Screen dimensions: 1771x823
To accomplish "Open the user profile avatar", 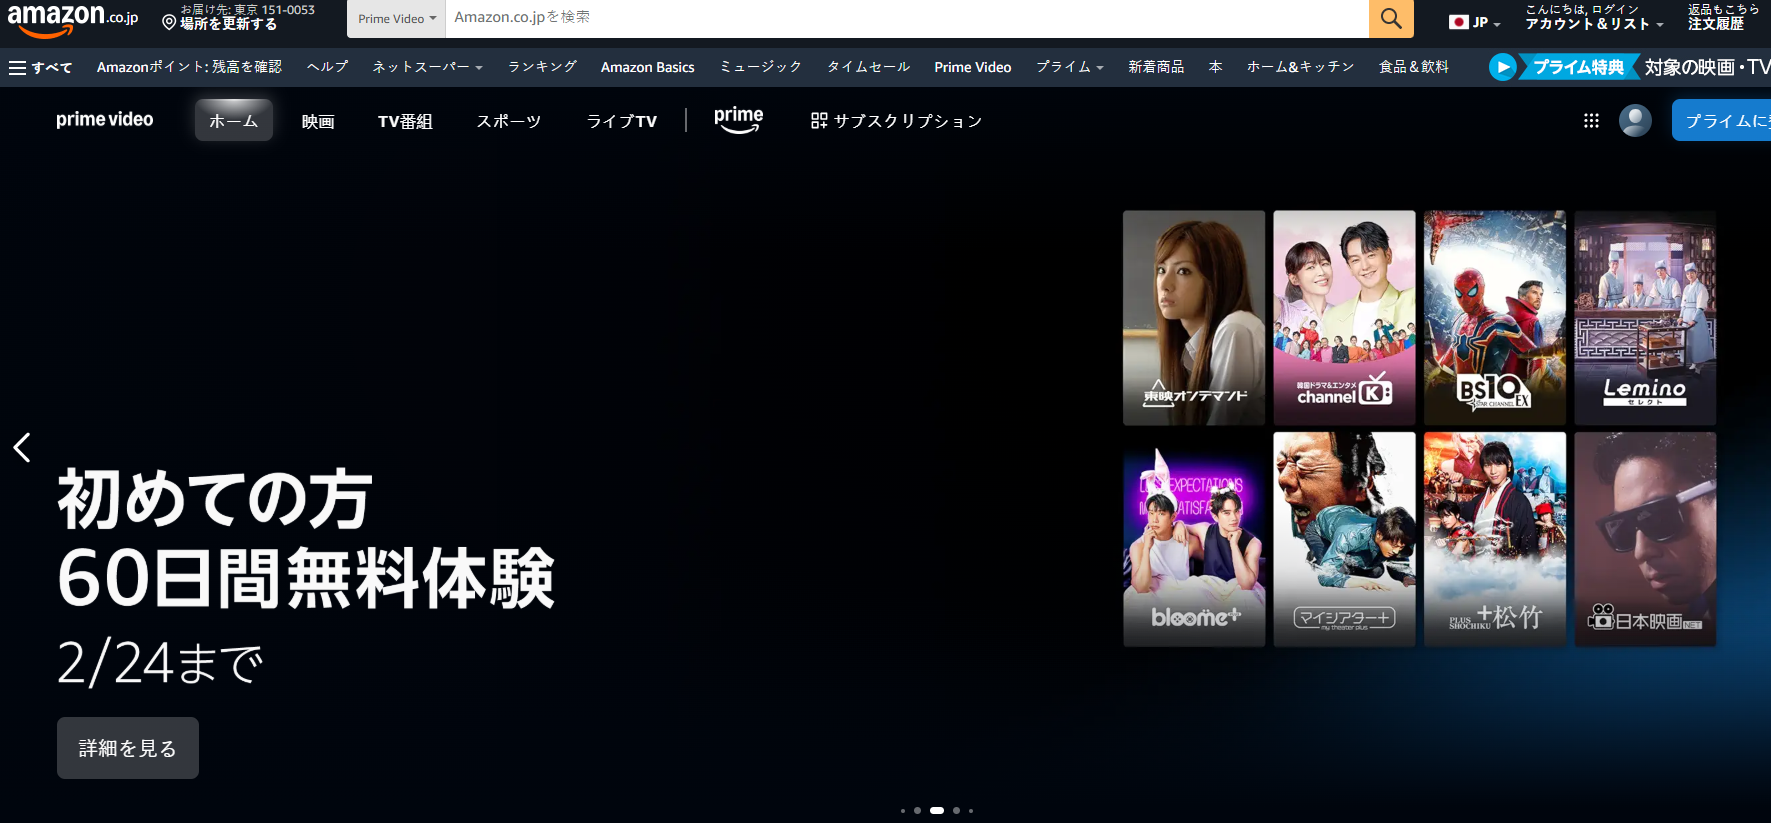I will (1635, 121).
